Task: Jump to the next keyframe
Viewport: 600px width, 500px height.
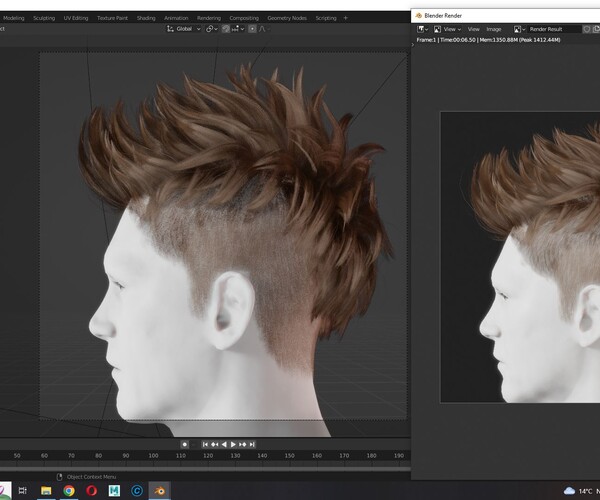Action: [243, 445]
